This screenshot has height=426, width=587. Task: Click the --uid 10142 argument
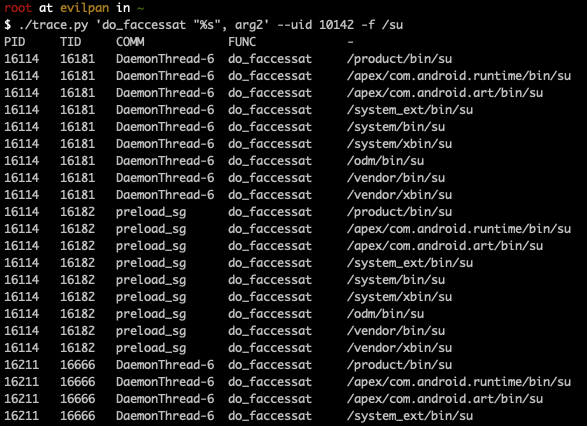318,25
